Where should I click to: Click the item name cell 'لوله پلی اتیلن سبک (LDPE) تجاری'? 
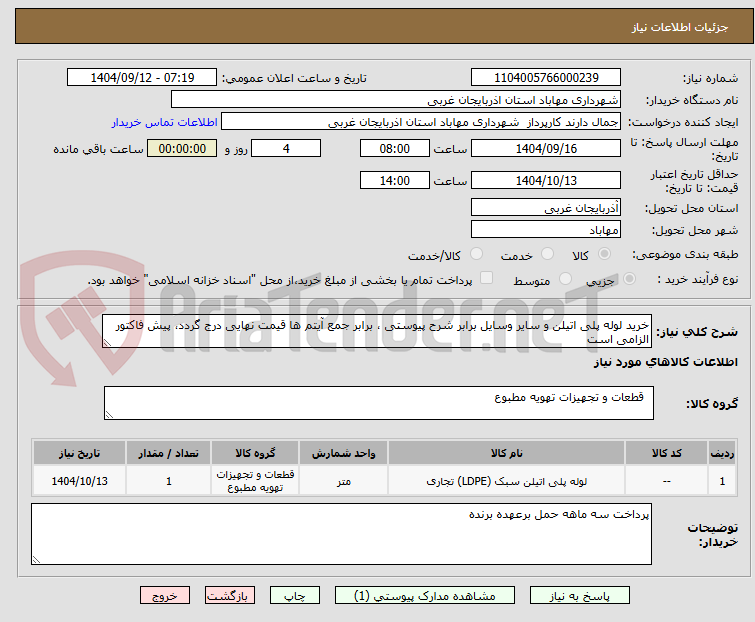pos(507,481)
